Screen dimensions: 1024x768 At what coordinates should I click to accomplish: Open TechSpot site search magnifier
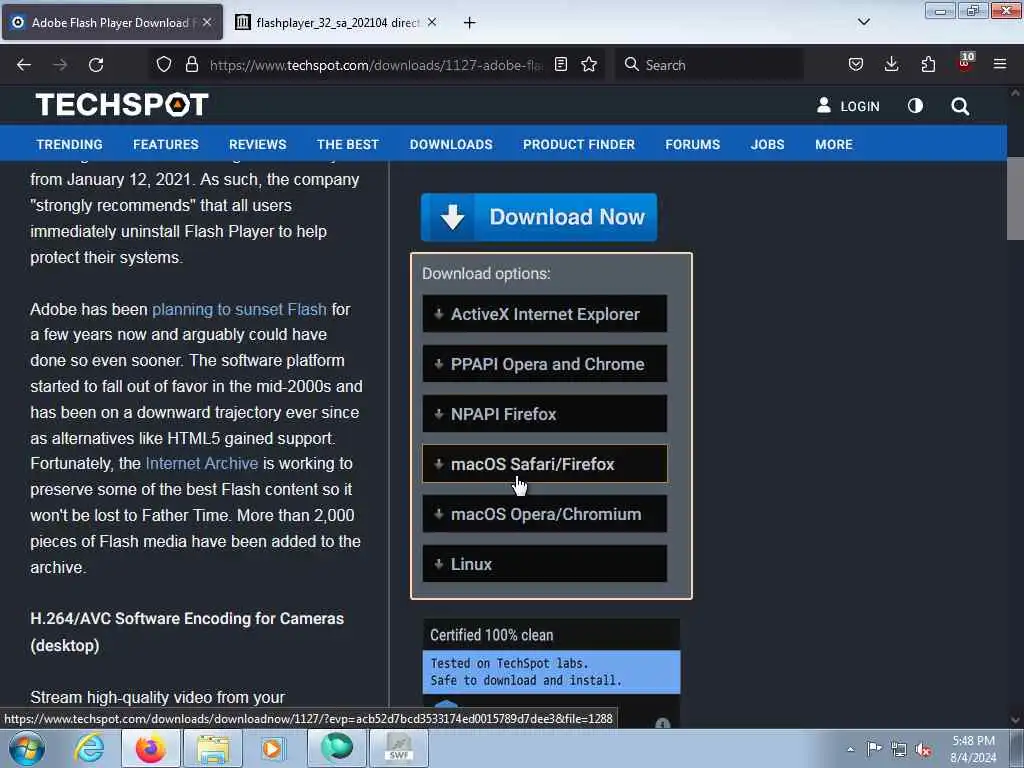coord(960,106)
